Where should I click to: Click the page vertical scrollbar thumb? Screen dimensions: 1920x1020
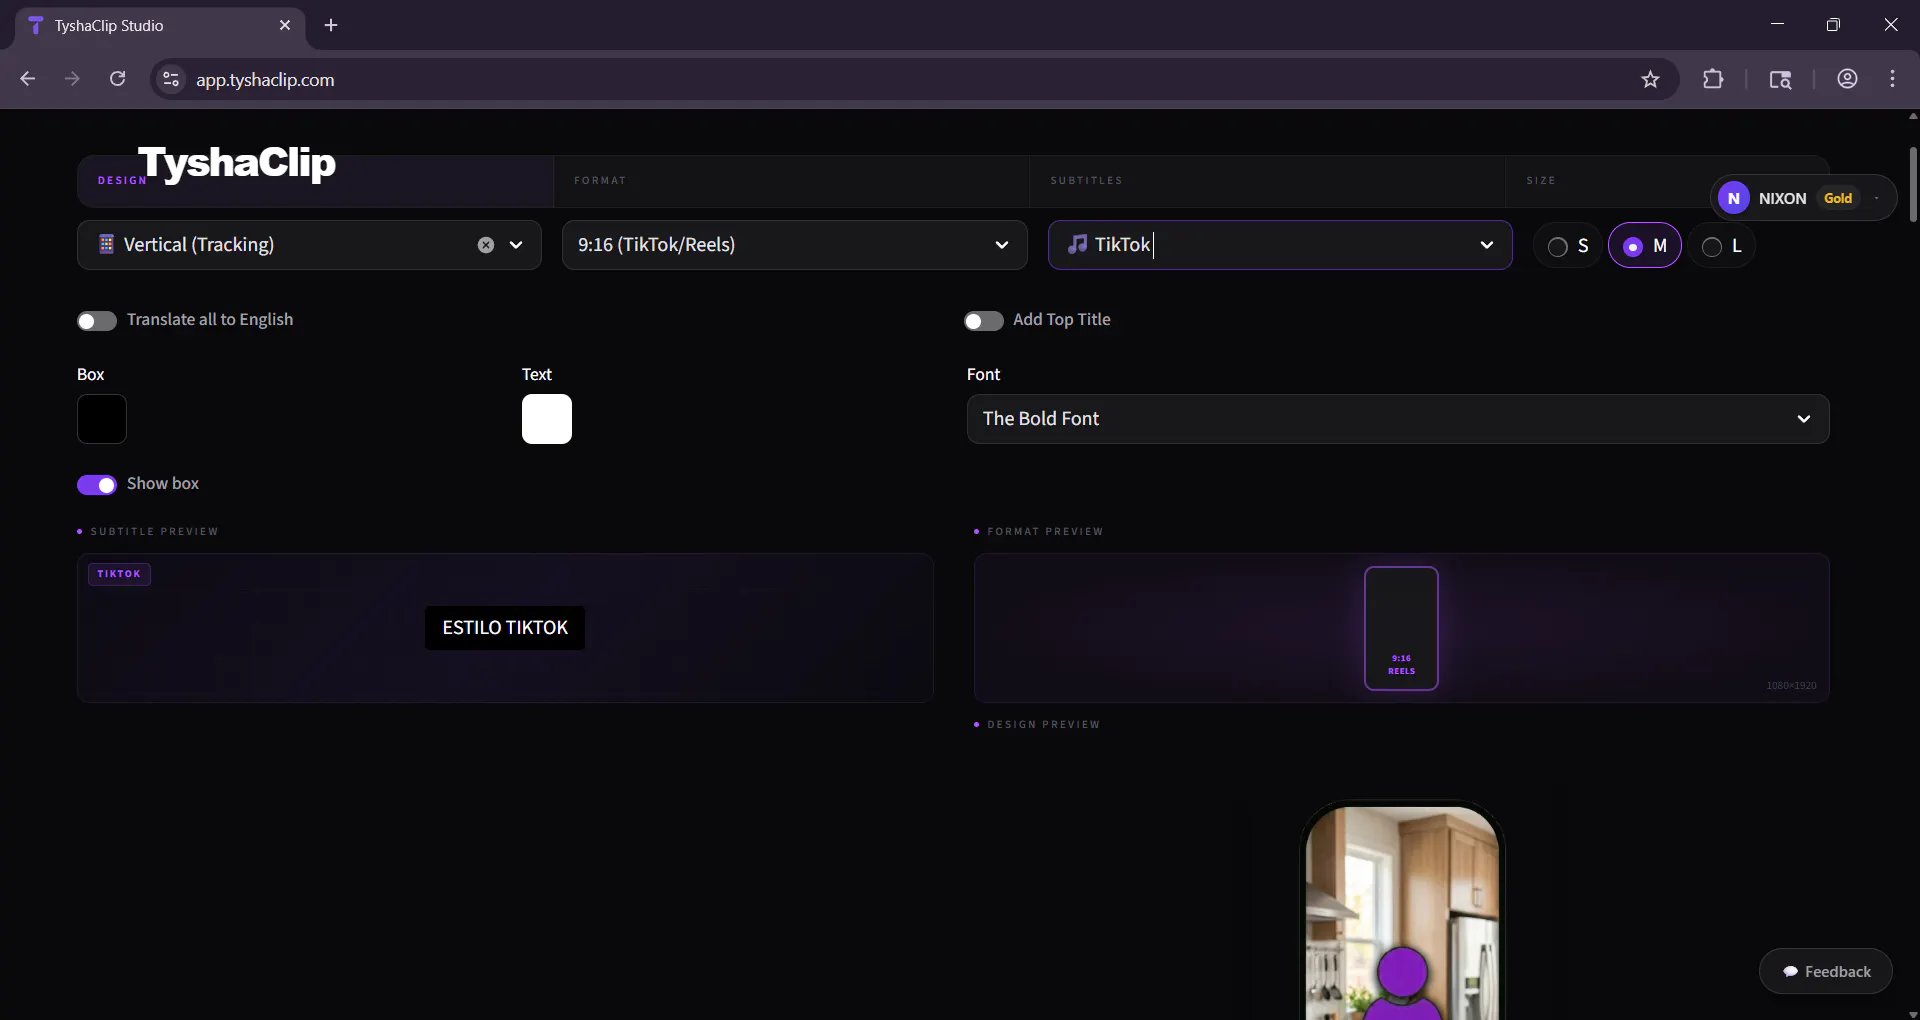(1913, 185)
